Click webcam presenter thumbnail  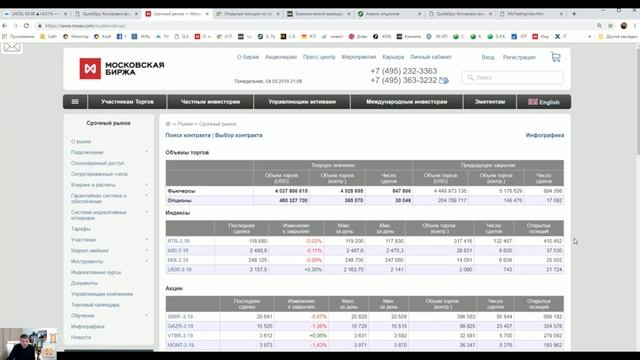[28, 344]
